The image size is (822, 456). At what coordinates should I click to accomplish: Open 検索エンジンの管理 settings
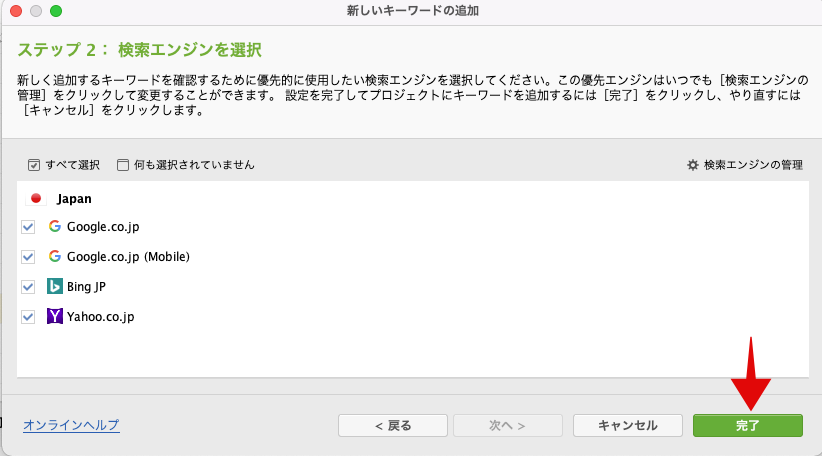745,165
